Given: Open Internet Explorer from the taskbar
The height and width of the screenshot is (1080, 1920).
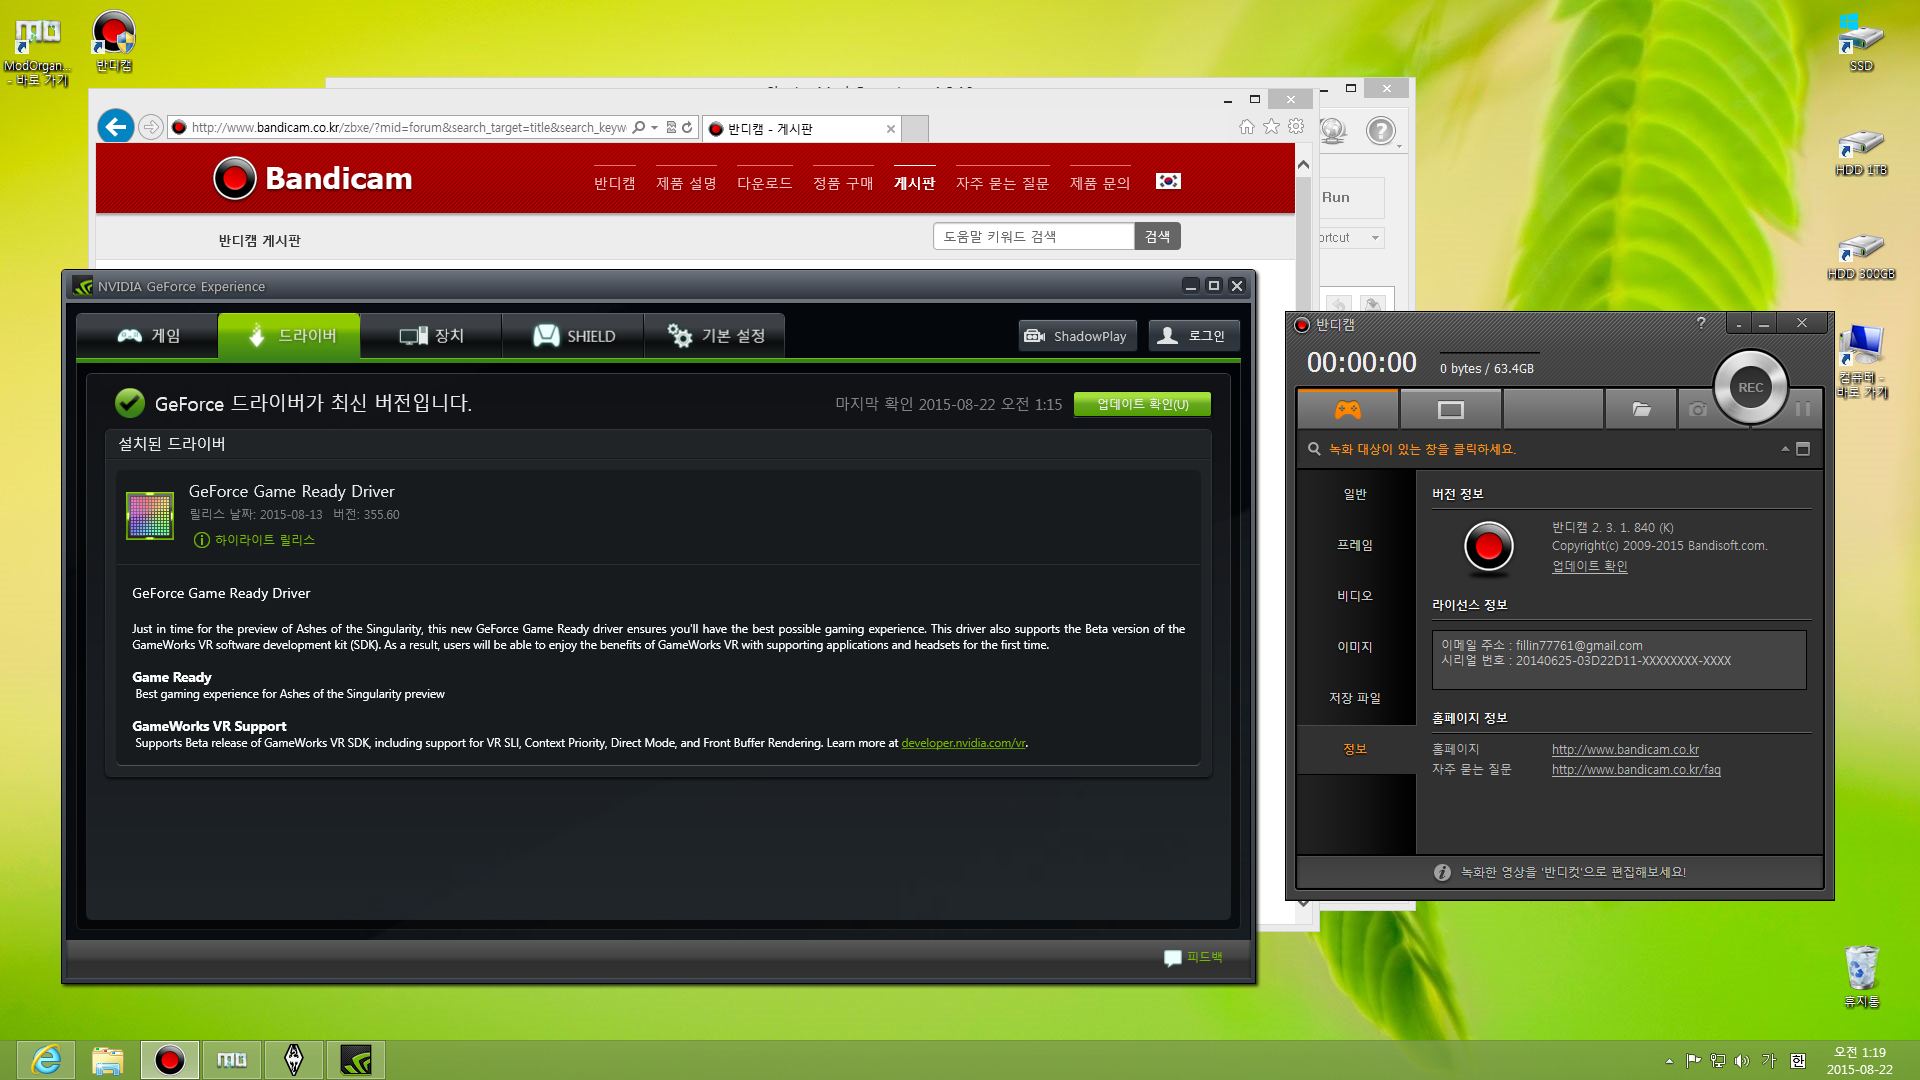Looking at the screenshot, I should tap(46, 1060).
